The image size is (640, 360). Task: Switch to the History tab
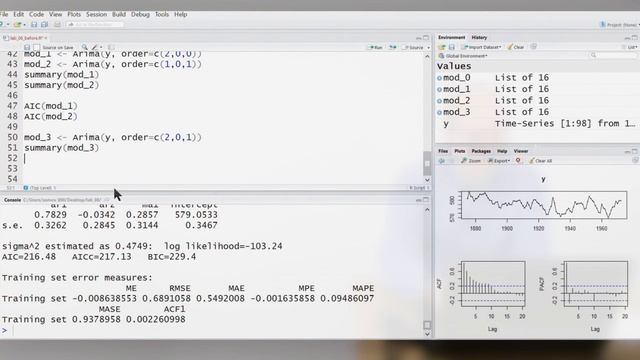(479, 38)
